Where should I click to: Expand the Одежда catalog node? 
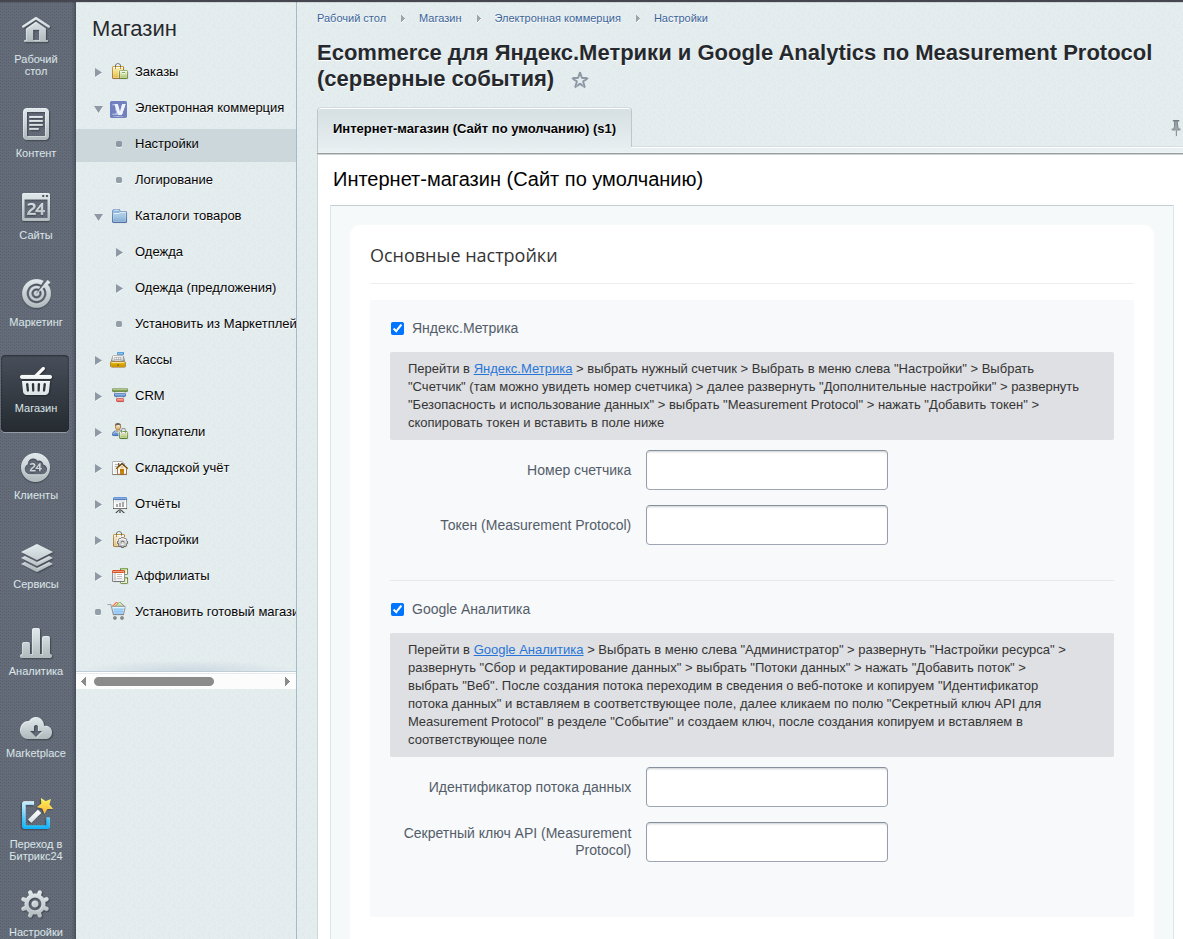[x=119, y=252]
